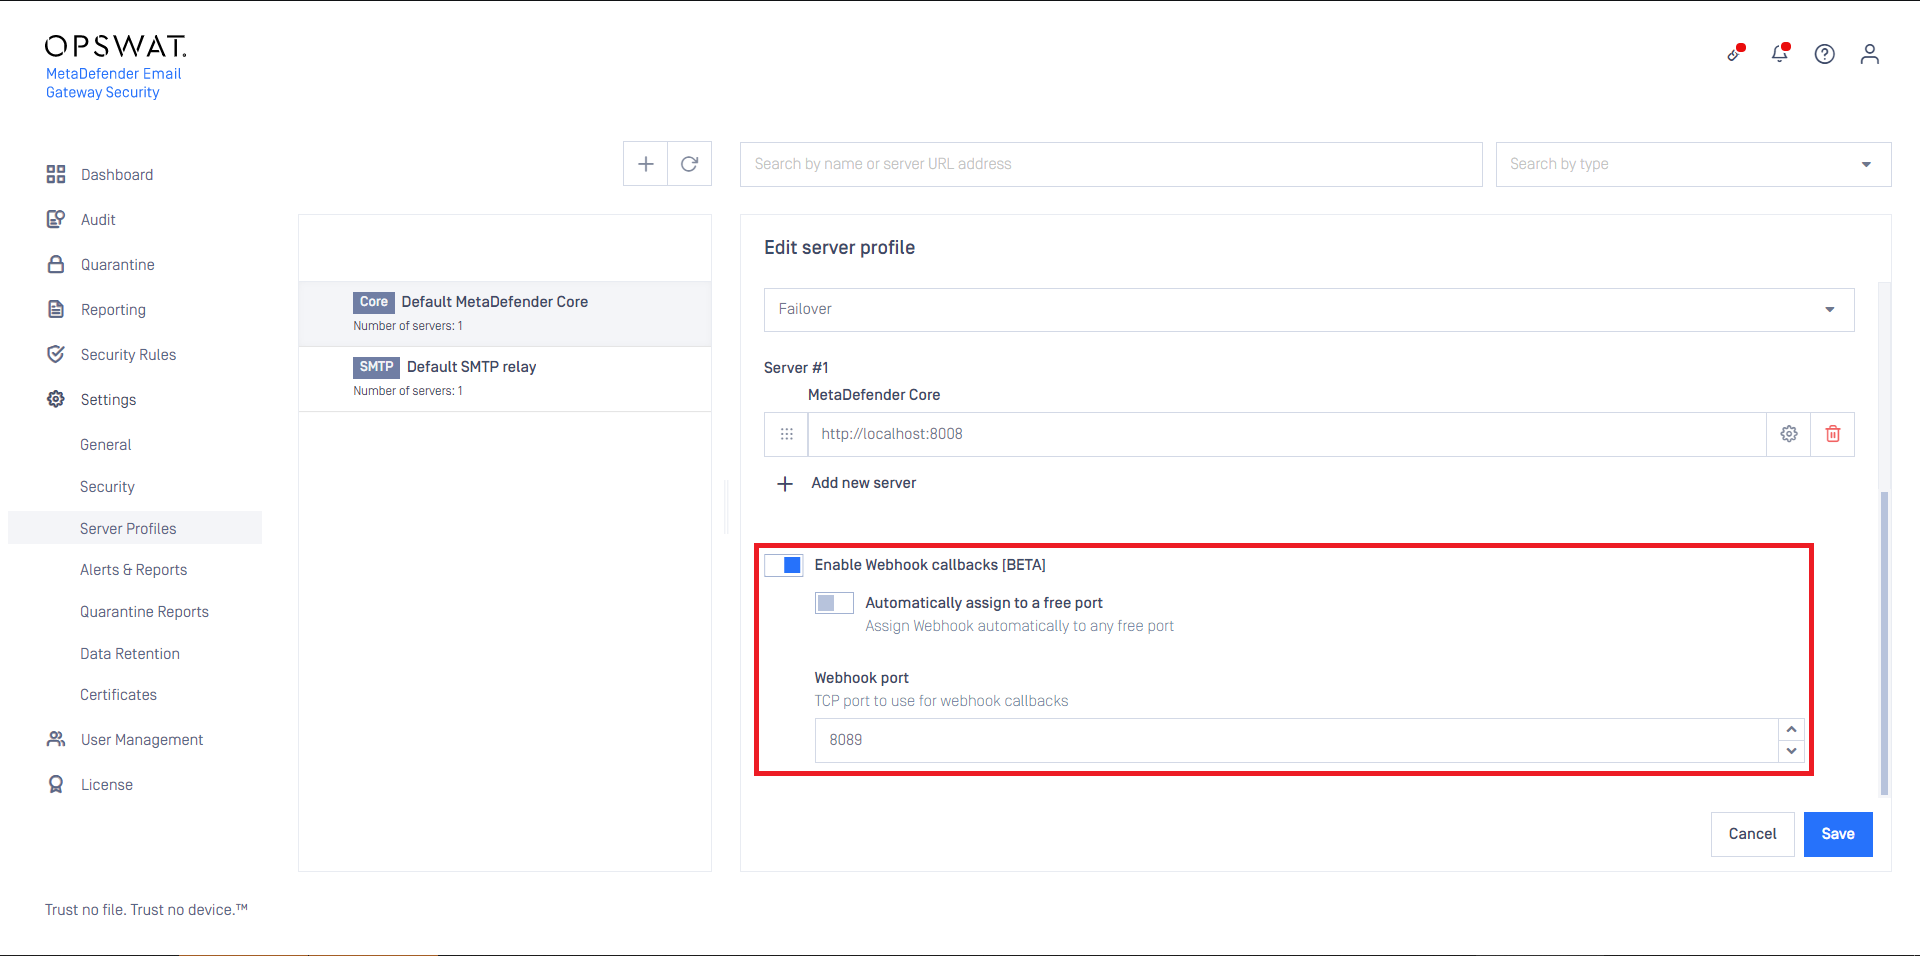Add a new server profile with plus icon
1920x956 pixels.
coord(646,164)
